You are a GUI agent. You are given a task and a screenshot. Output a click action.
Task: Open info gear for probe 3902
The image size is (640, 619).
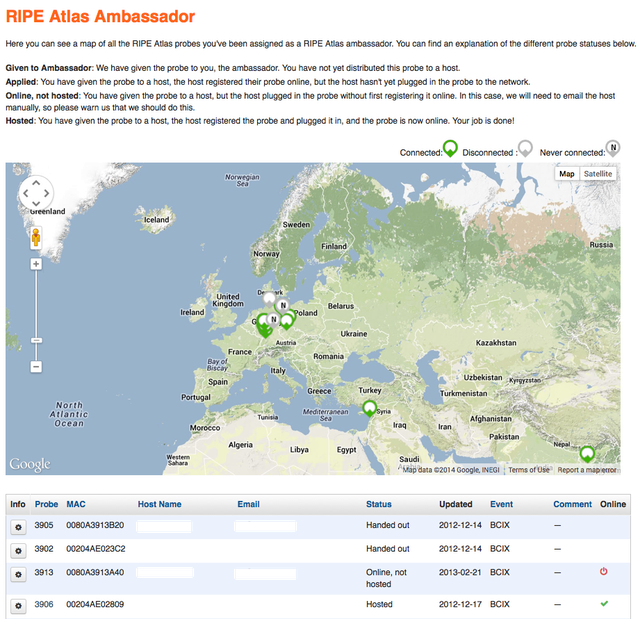(18, 551)
